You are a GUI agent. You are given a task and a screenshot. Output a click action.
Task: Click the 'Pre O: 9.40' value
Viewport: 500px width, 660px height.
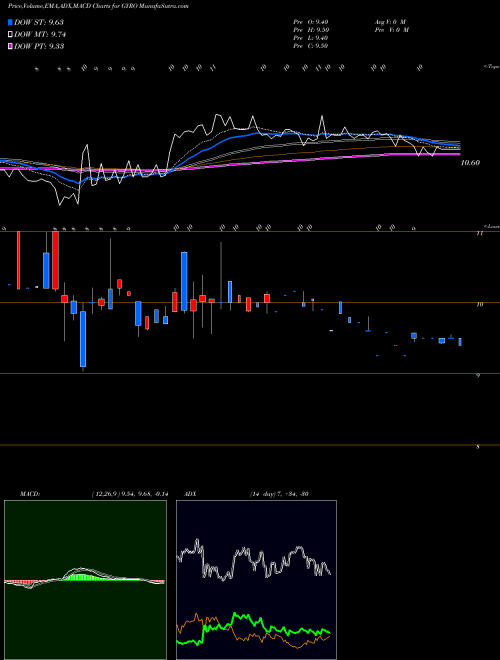point(311,22)
